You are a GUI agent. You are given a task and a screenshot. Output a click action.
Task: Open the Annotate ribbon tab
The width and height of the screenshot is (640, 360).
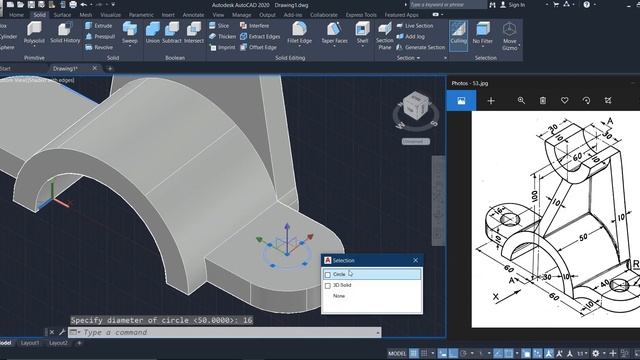[193, 15]
